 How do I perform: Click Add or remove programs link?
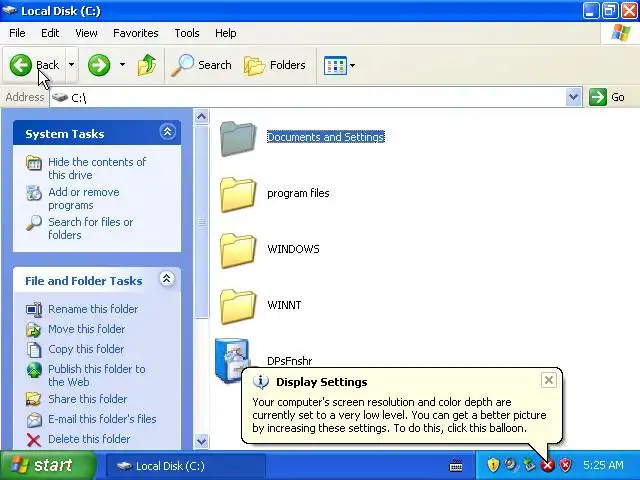[x=84, y=198]
